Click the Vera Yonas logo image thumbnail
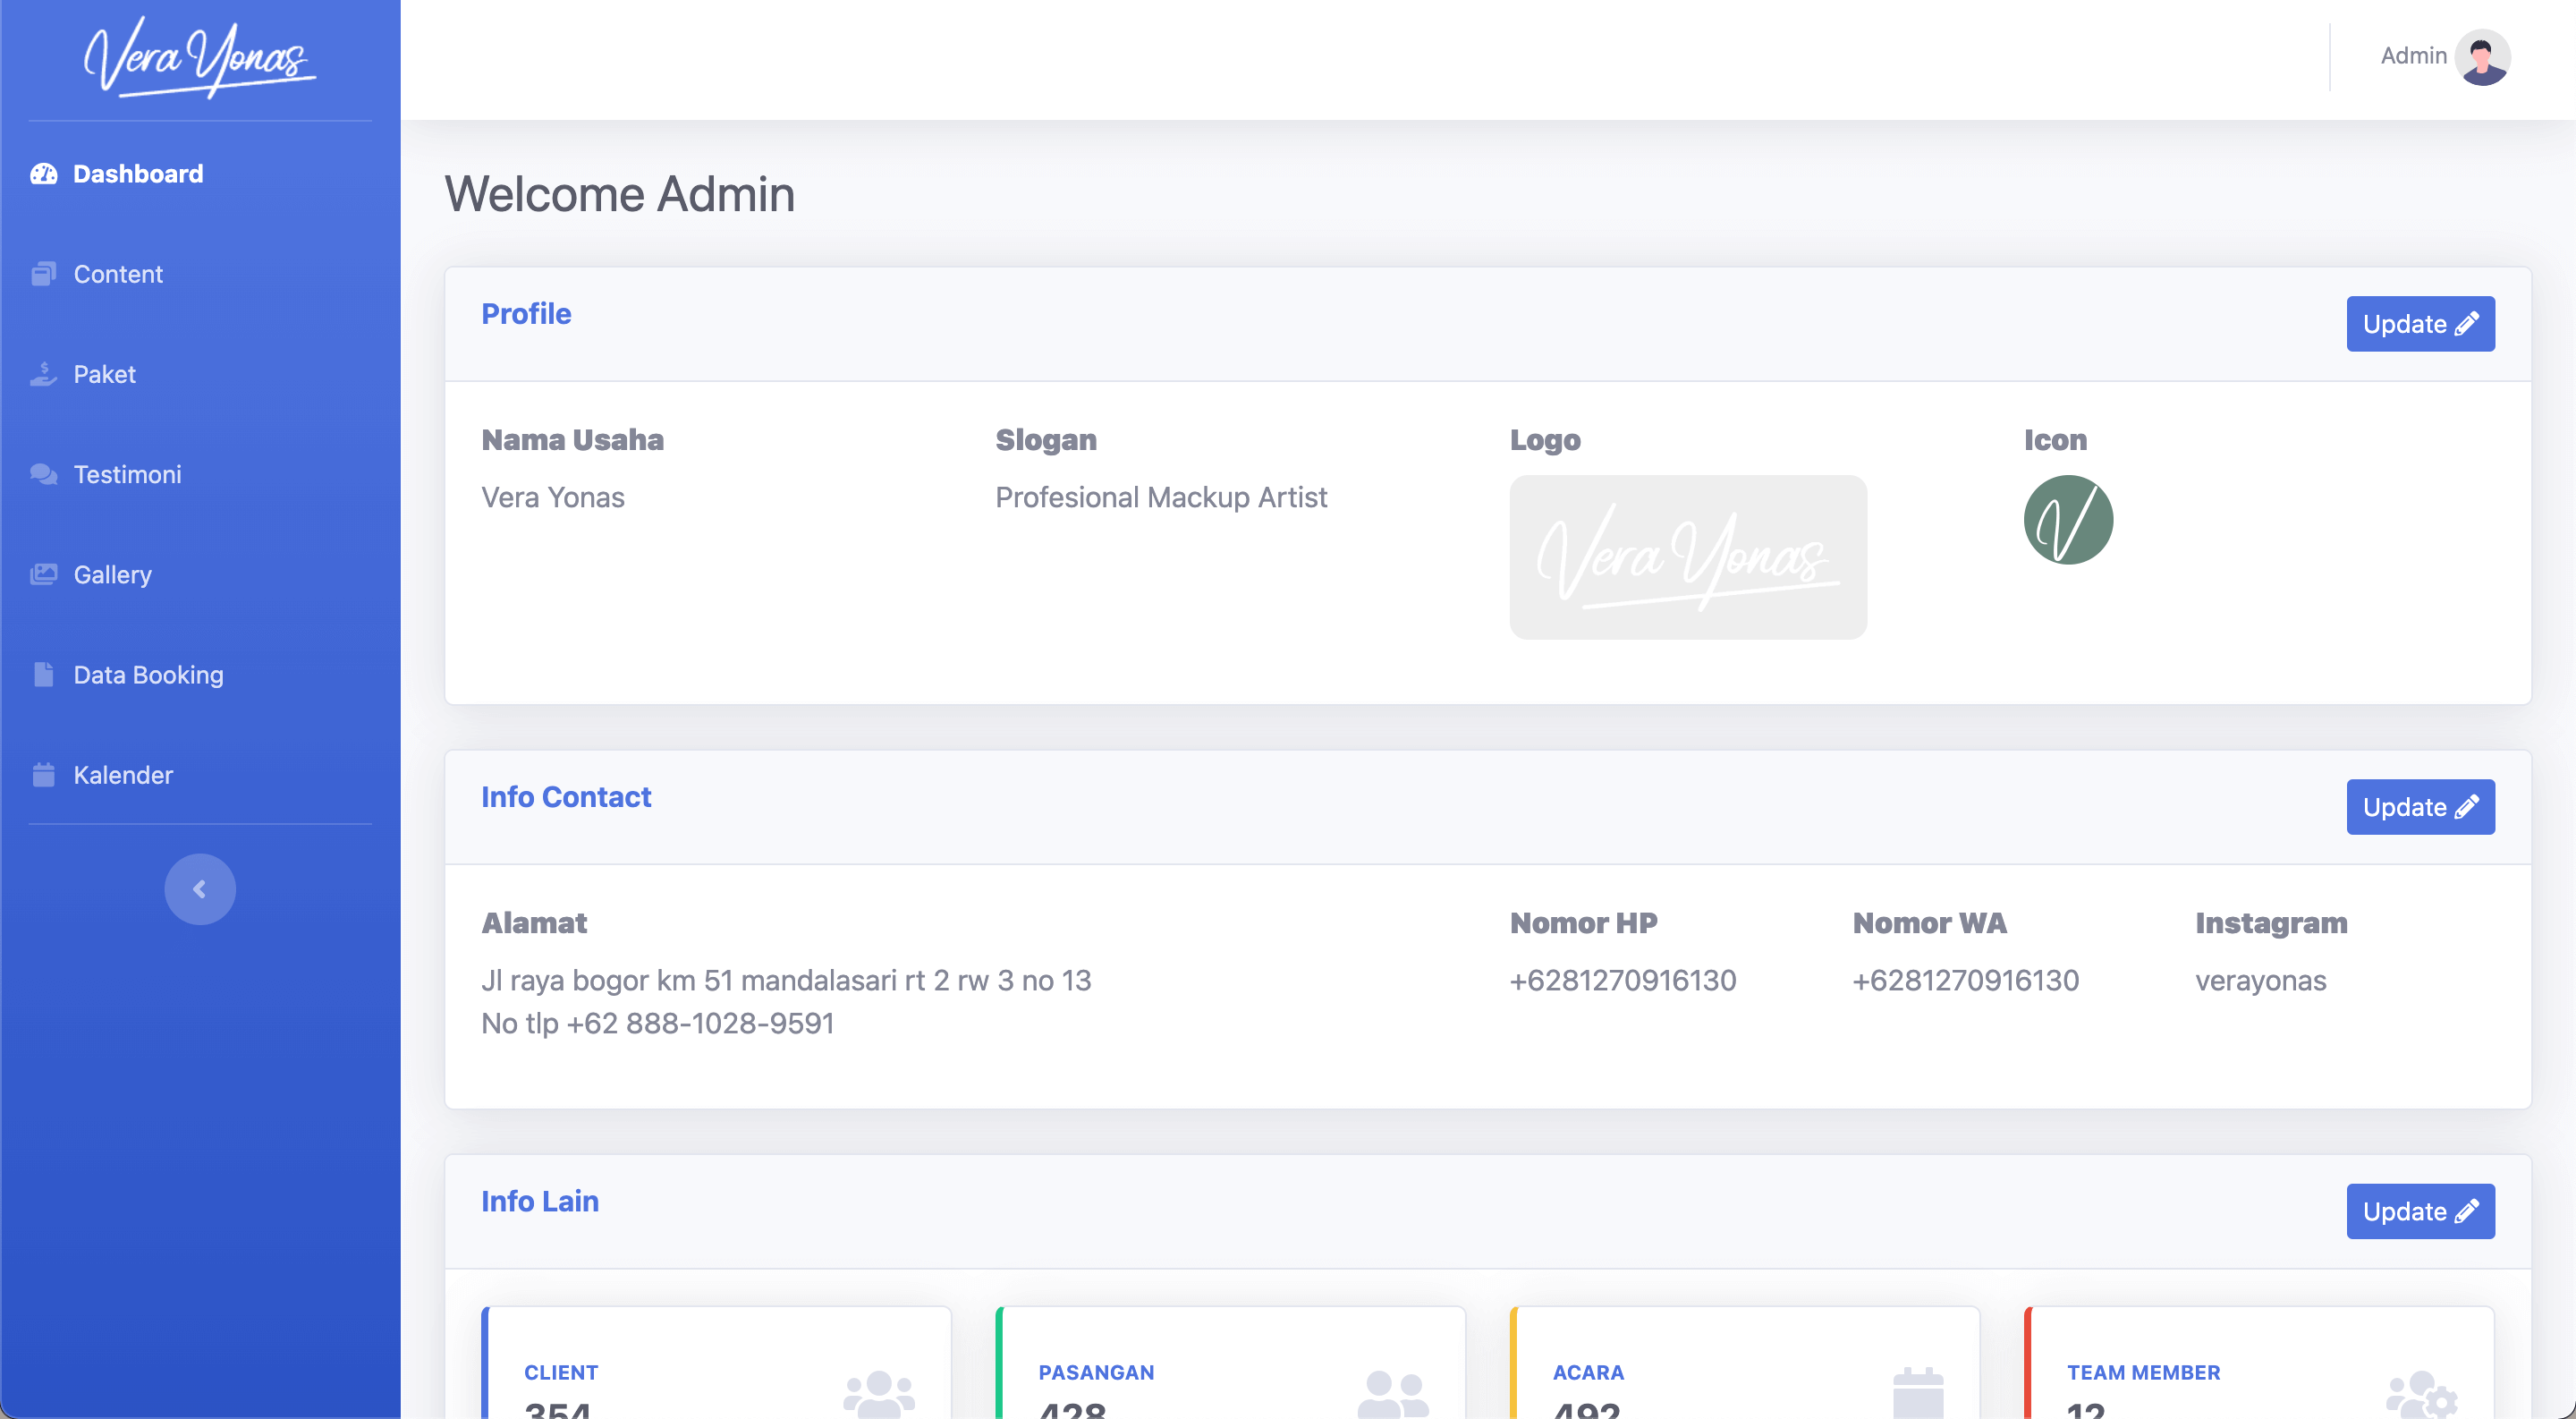This screenshot has width=2576, height=1419. coord(1688,557)
